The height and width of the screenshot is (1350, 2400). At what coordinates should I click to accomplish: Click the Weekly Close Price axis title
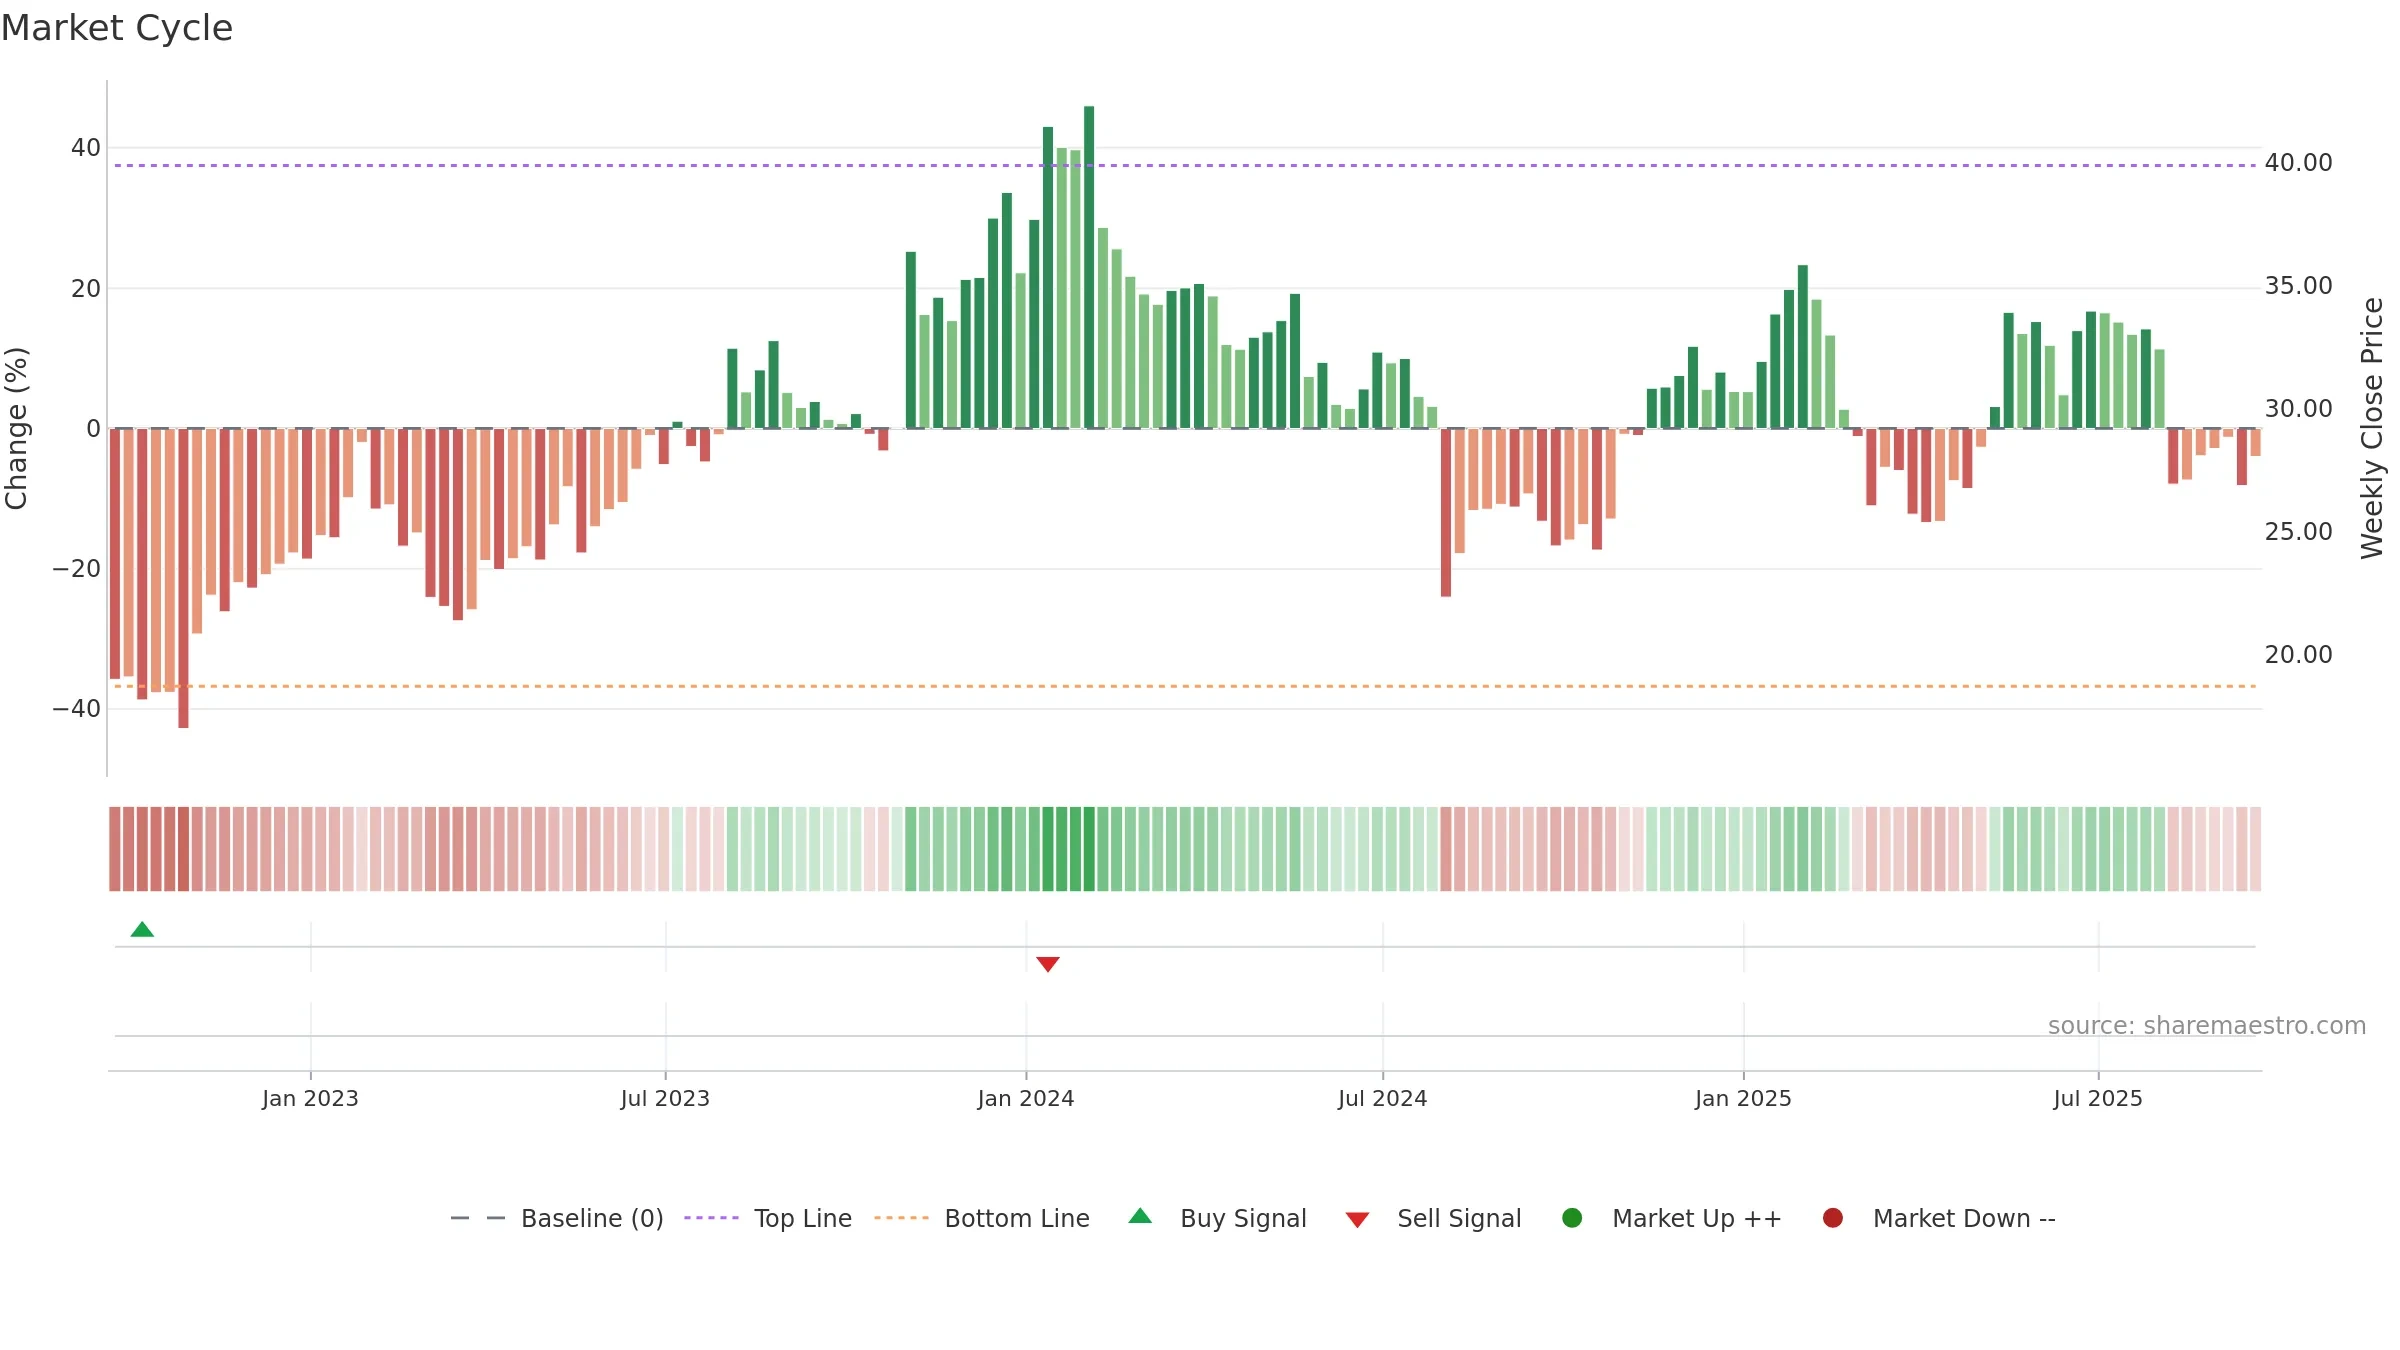click(2372, 428)
